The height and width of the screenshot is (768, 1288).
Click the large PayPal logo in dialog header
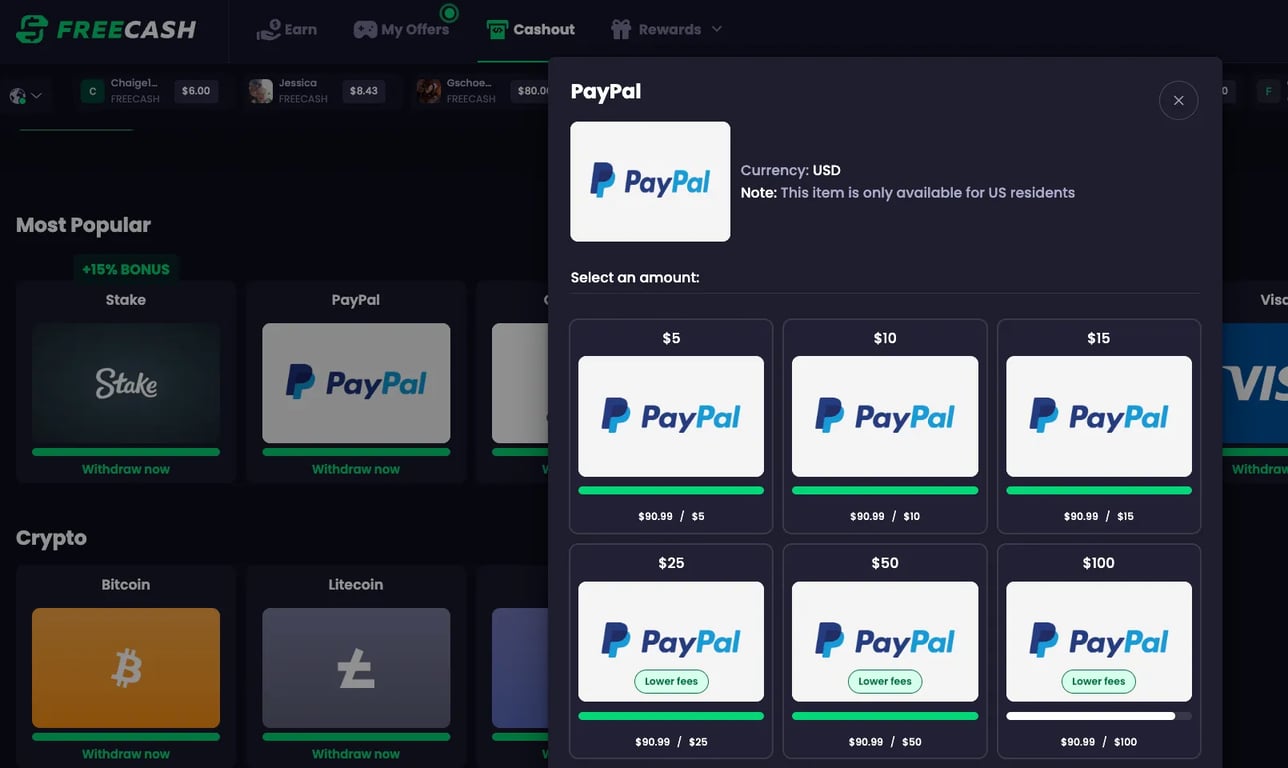[x=650, y=181]
